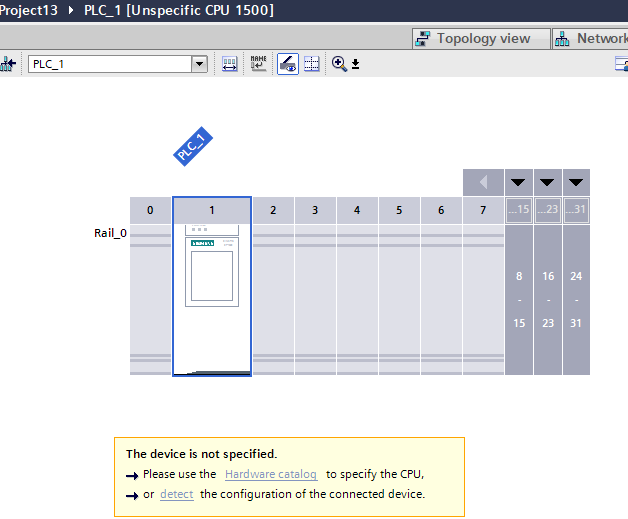Open the Hardware catalog link
The height and width of the screenshot is (519, 628).
(270, 474)
